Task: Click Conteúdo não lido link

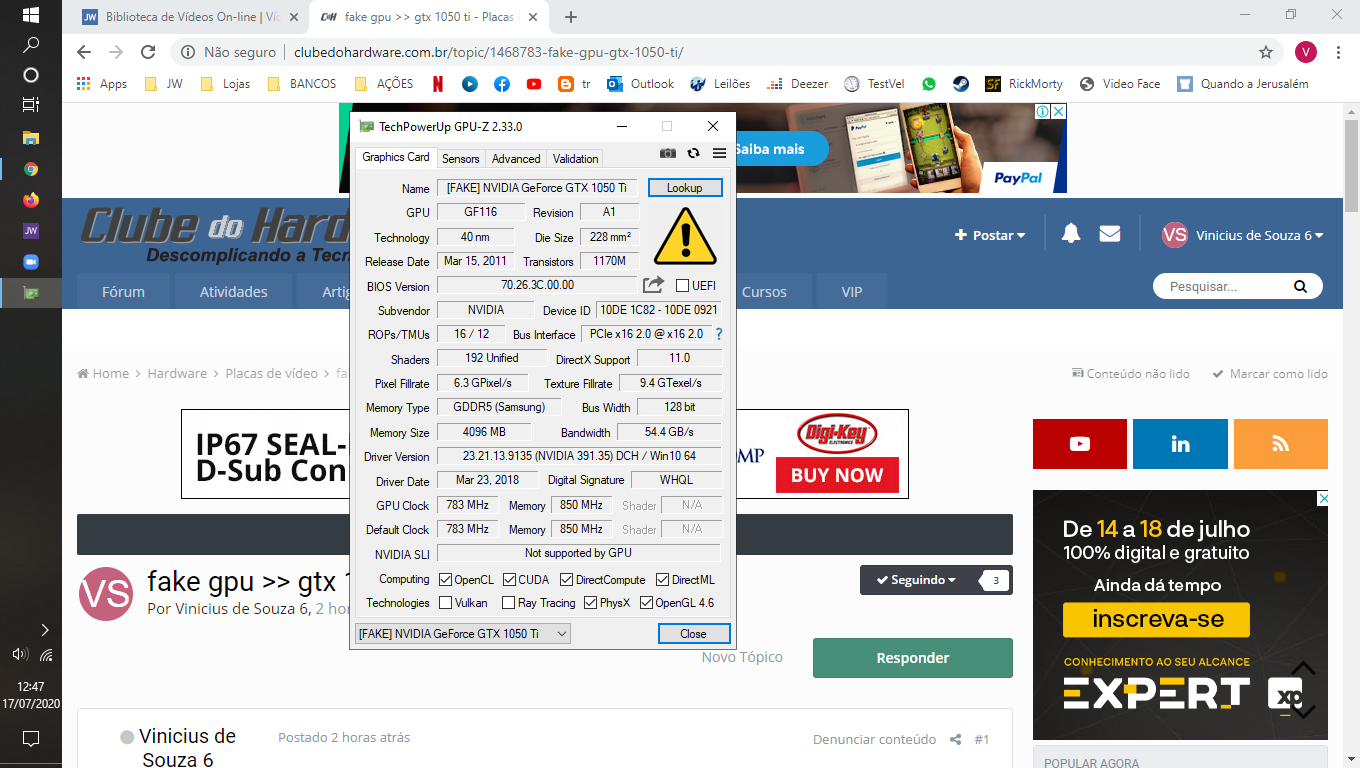Action: click(1131, 373)
